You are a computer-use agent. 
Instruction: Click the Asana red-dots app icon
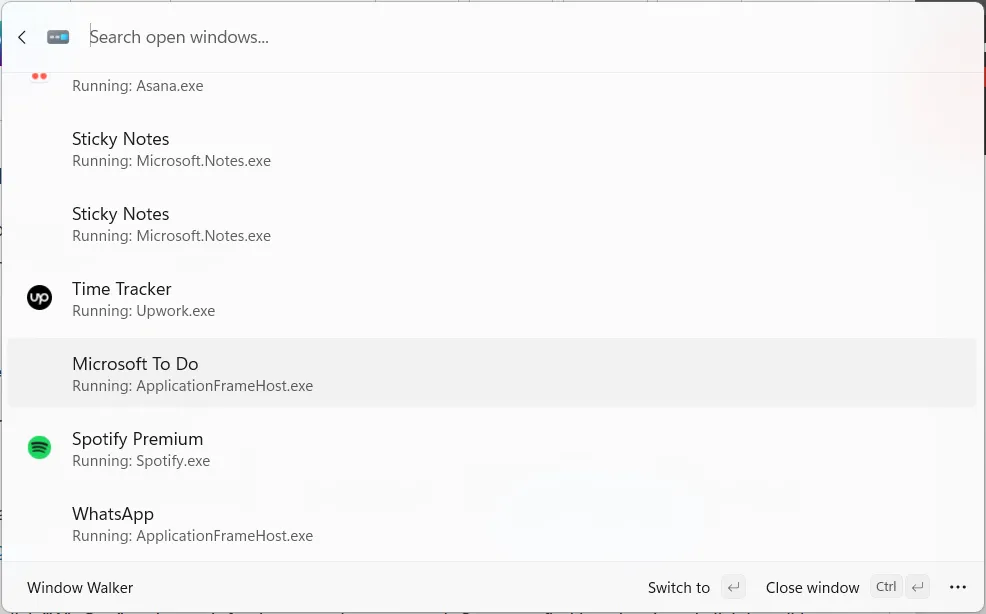click(39, 75)
